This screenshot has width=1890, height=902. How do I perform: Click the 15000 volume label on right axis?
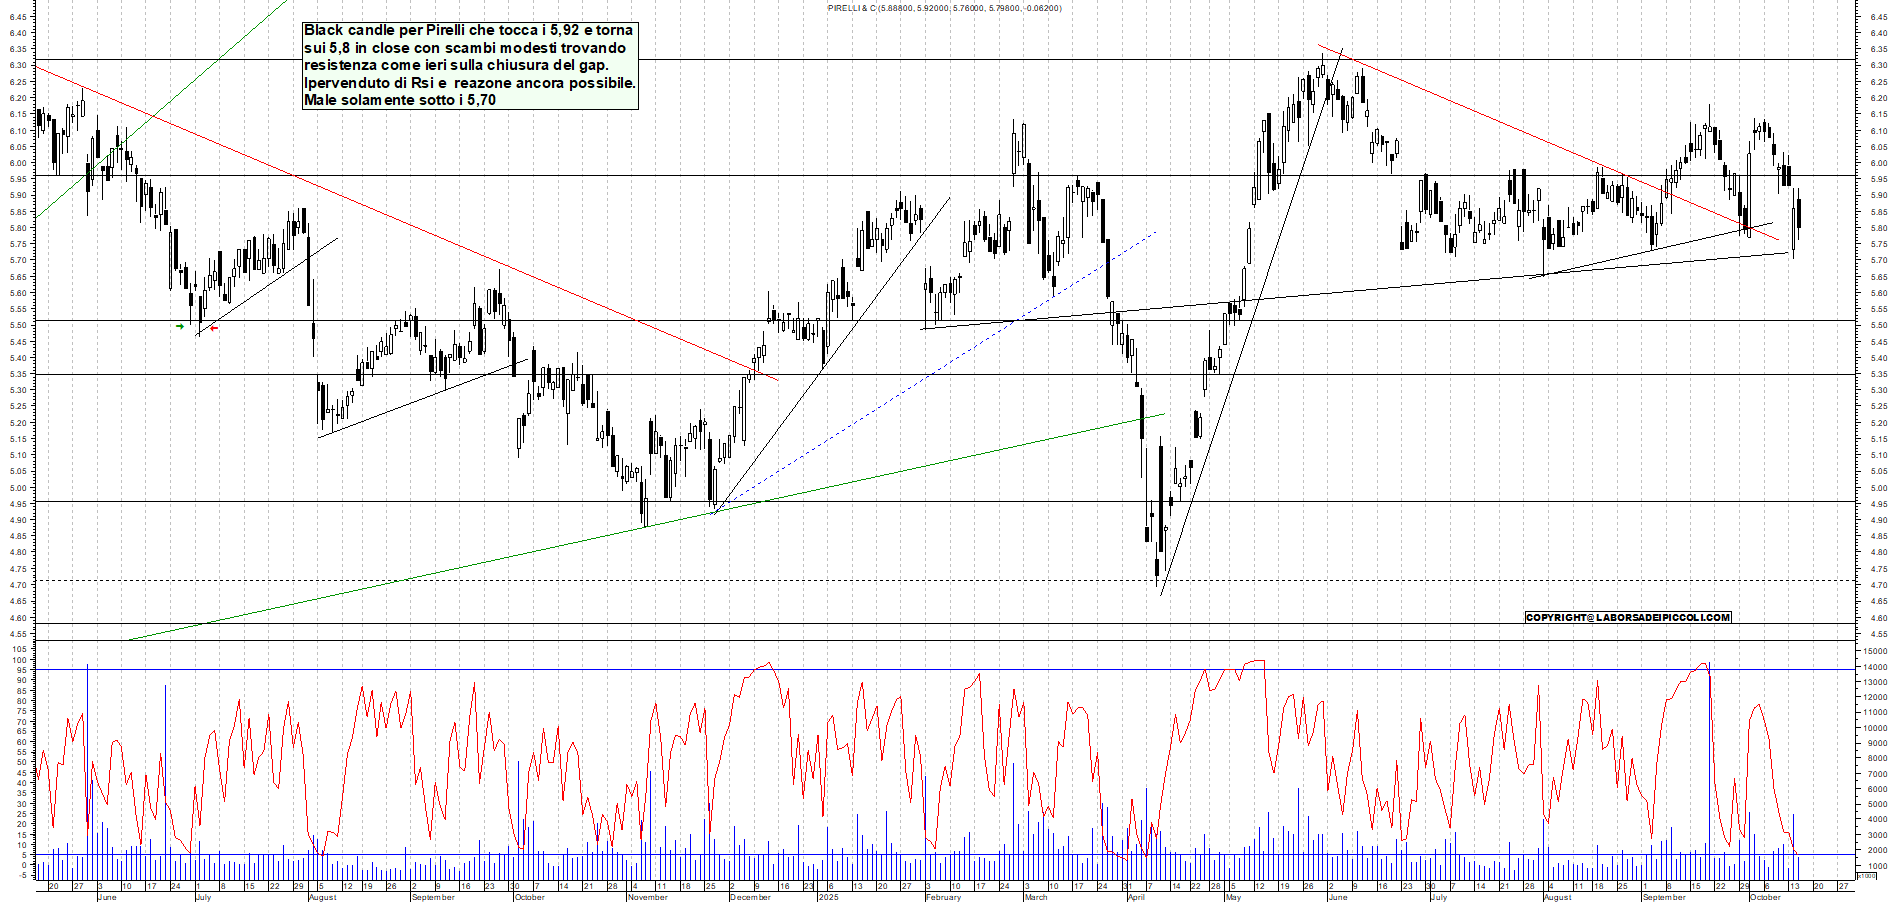1874,651
